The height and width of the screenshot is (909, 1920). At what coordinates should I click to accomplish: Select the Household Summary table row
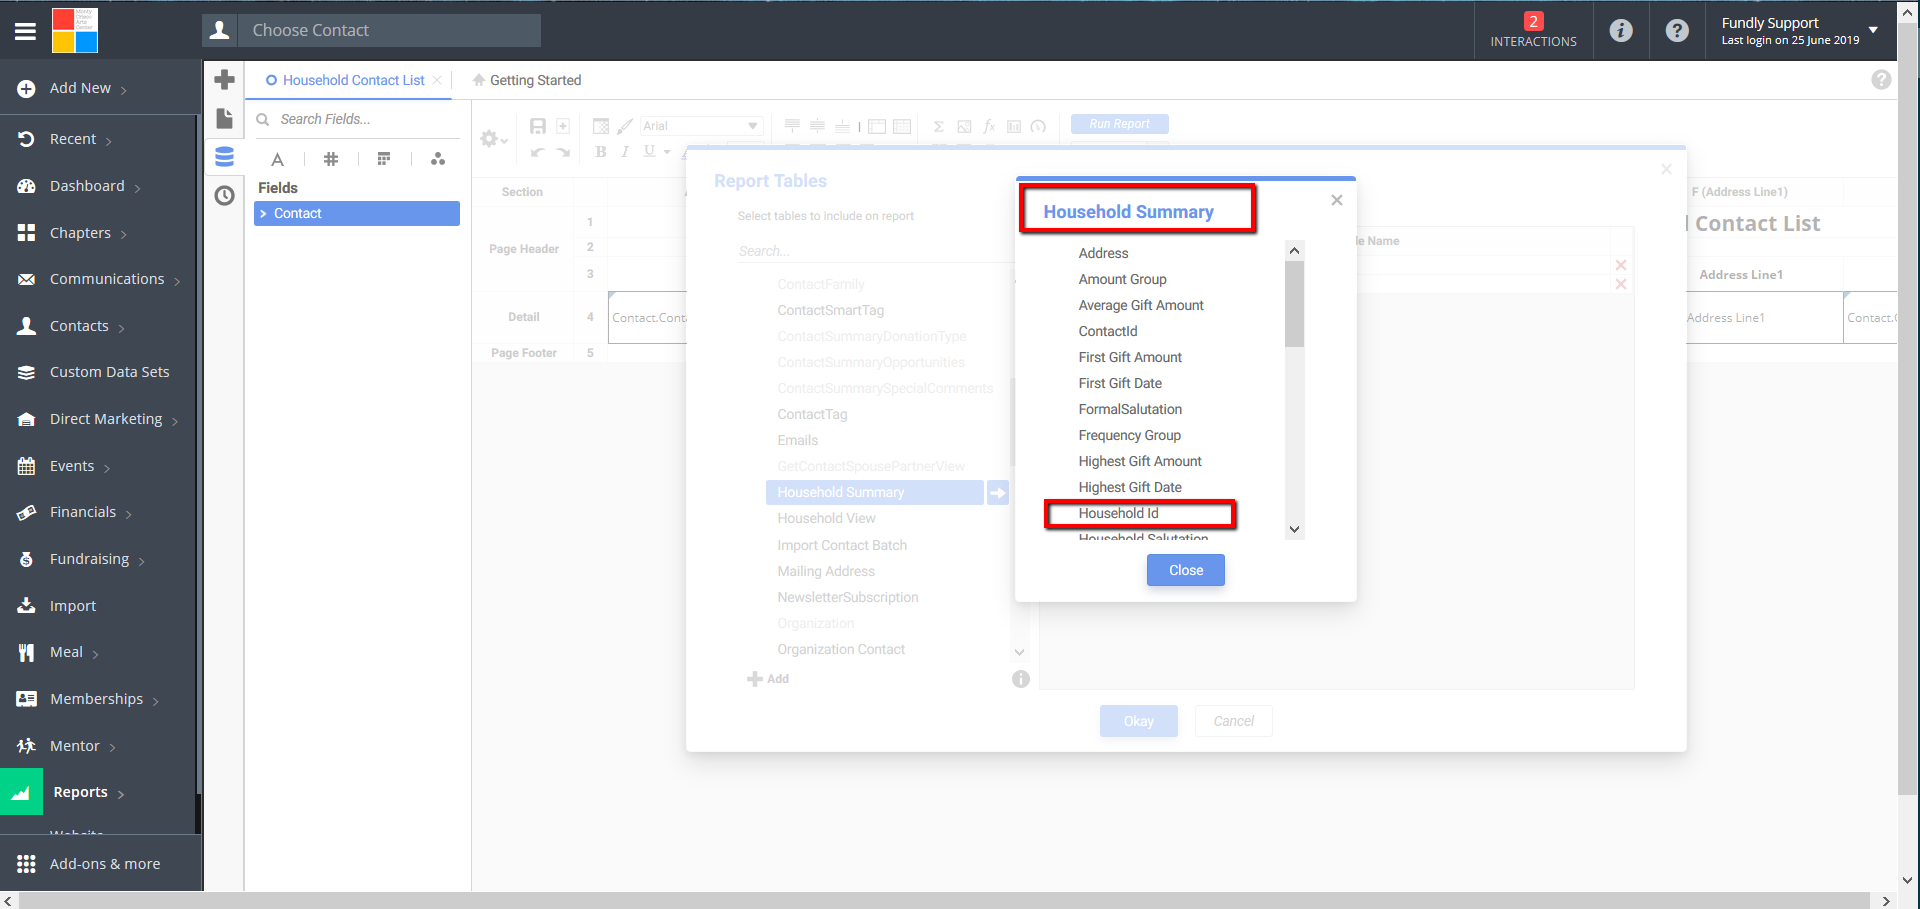tap(875, 492)
